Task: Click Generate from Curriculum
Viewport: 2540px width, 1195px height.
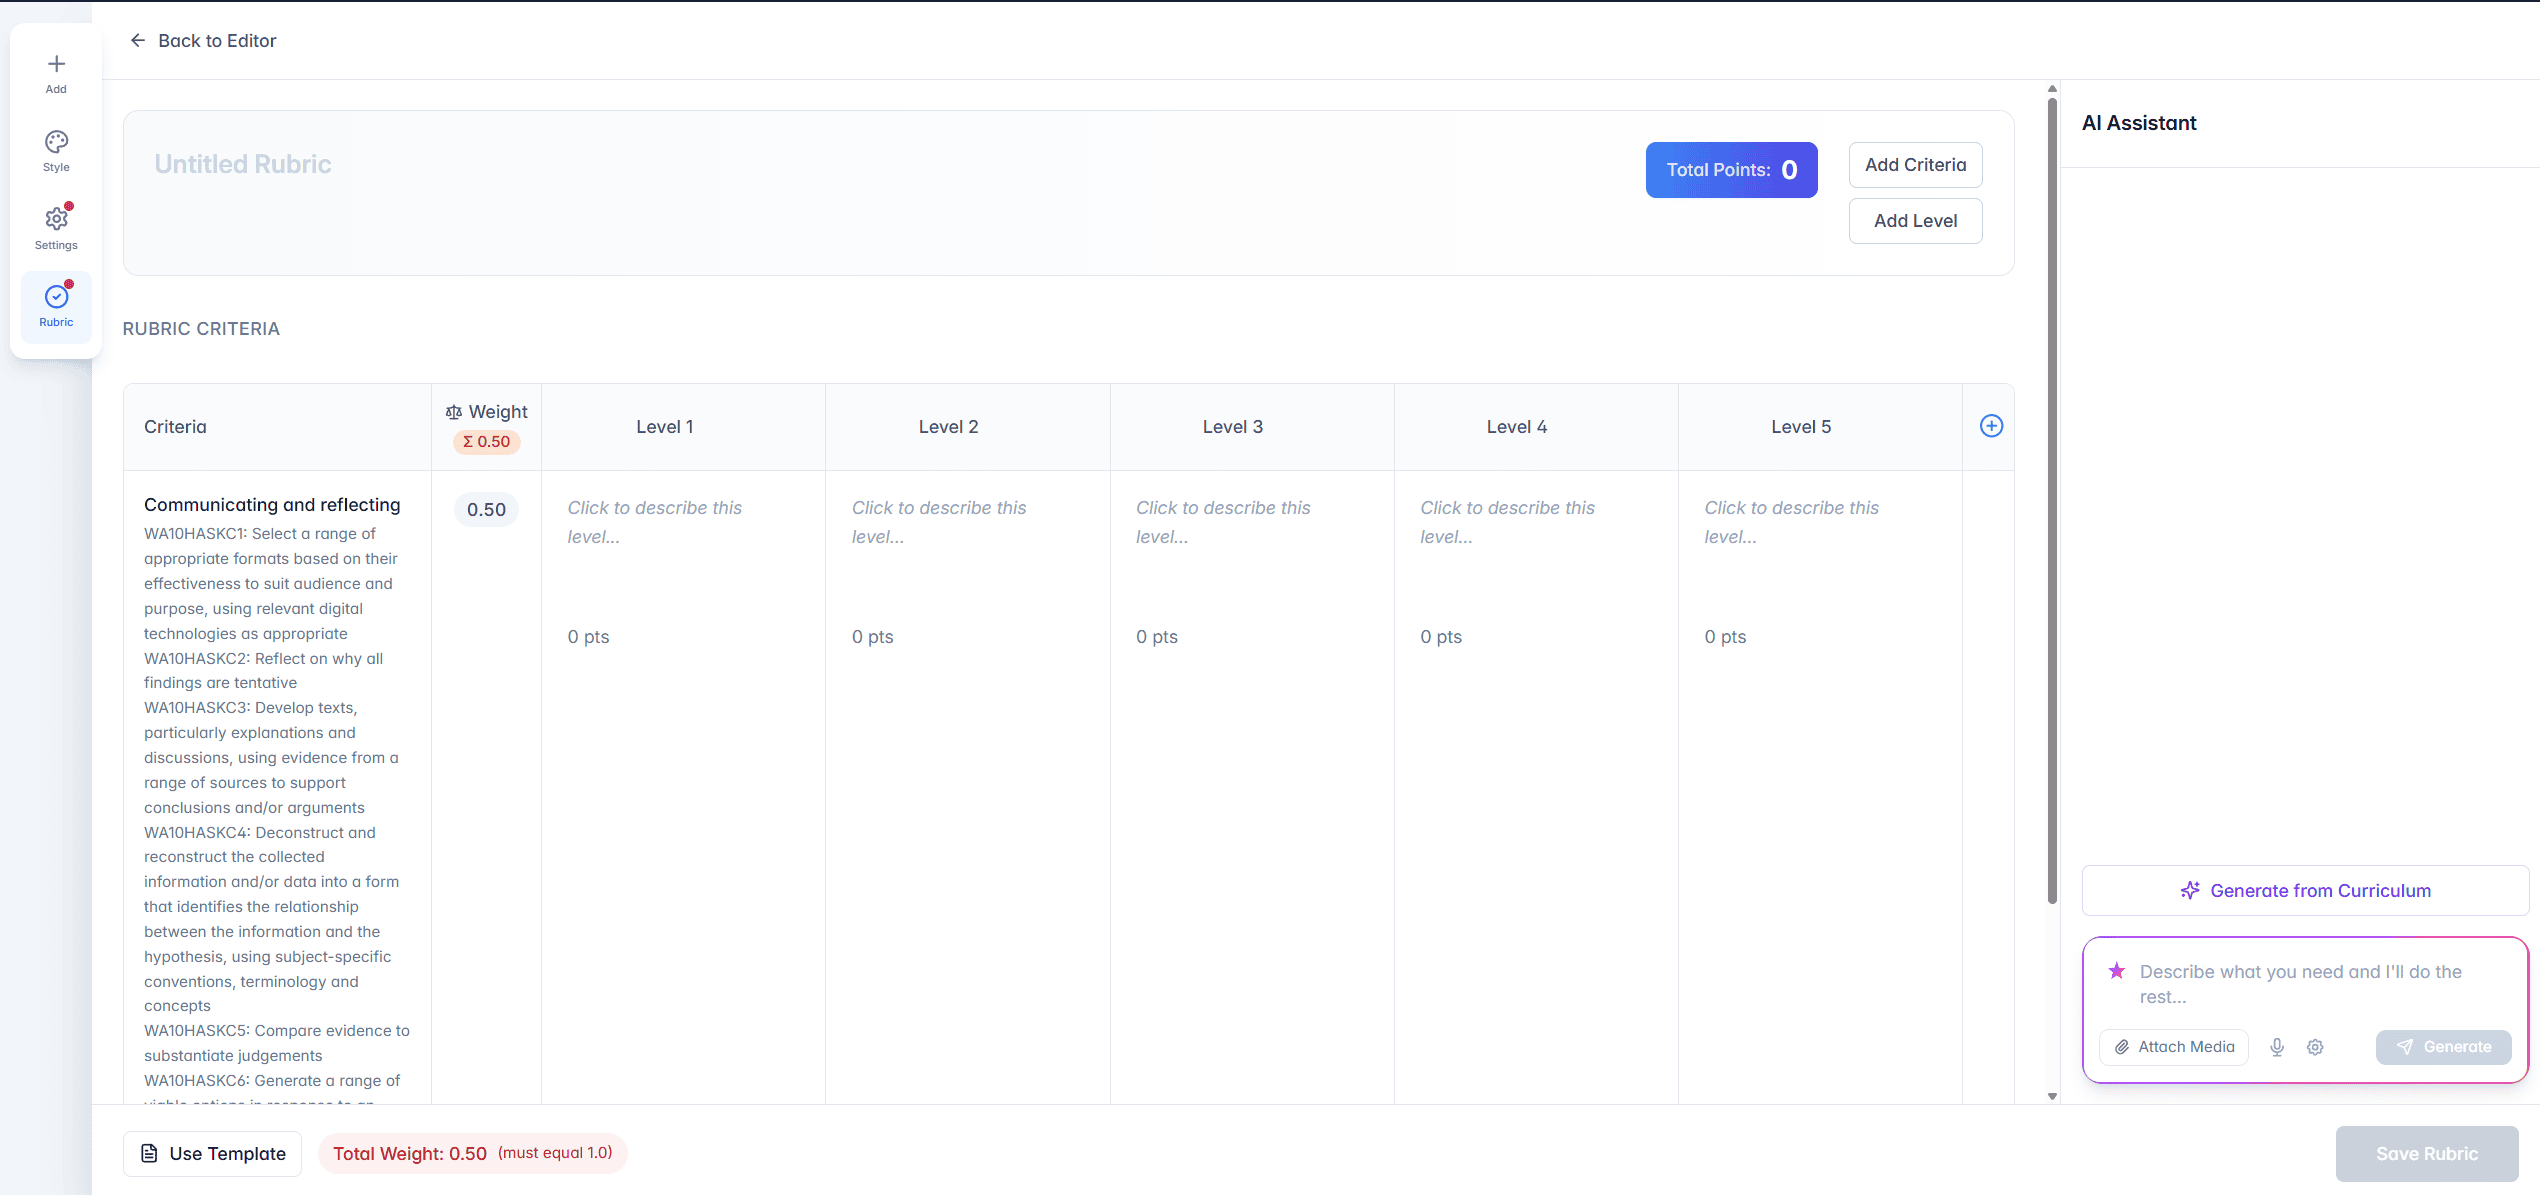Action: pos(2305,891)
